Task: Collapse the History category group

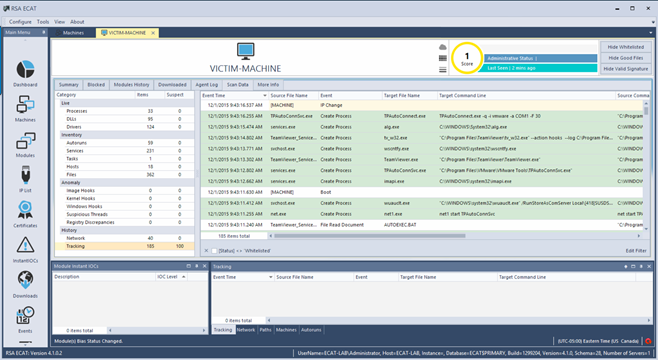Action: coord(69,230)
